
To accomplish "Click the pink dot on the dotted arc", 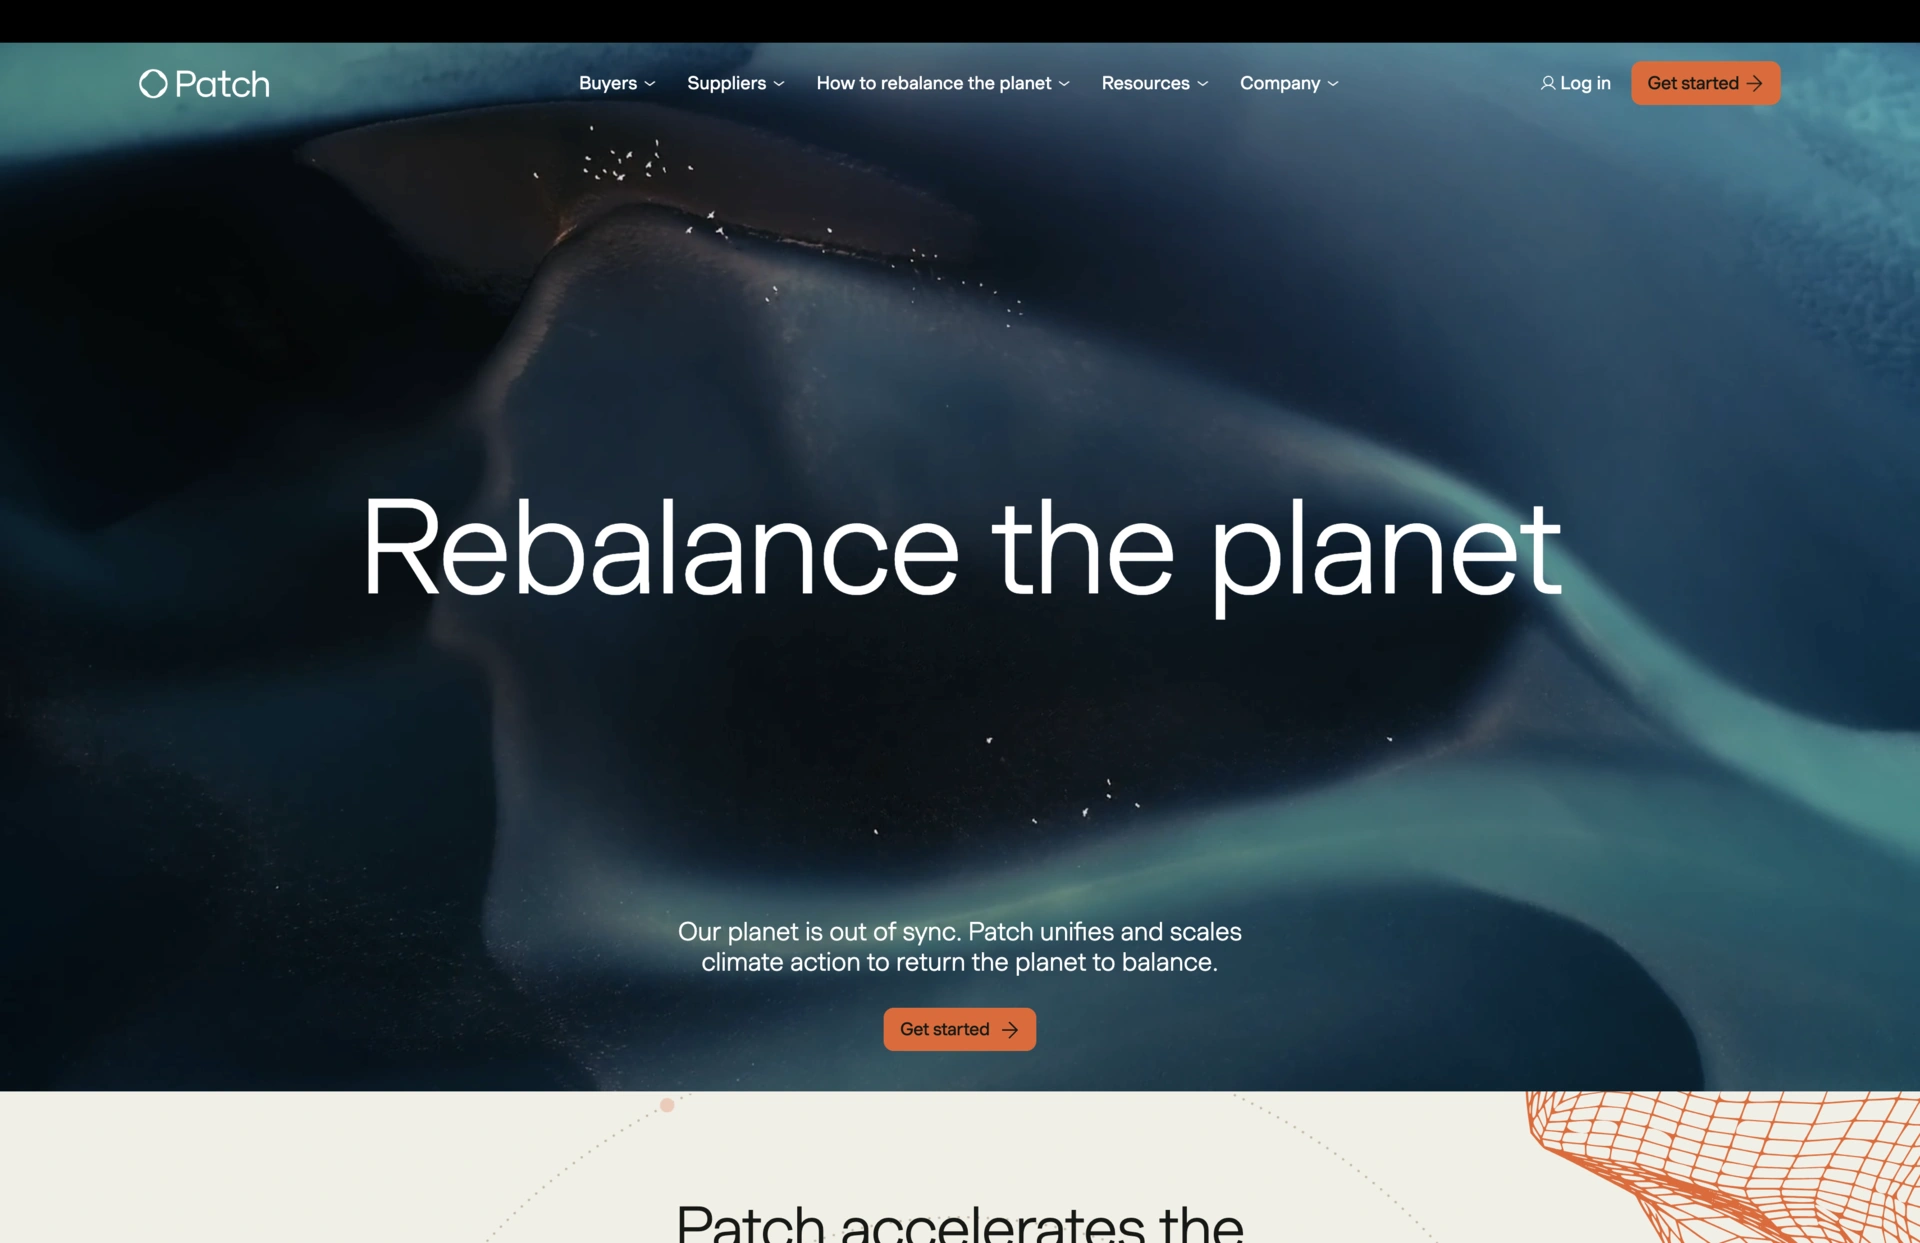I will 667,1105.
